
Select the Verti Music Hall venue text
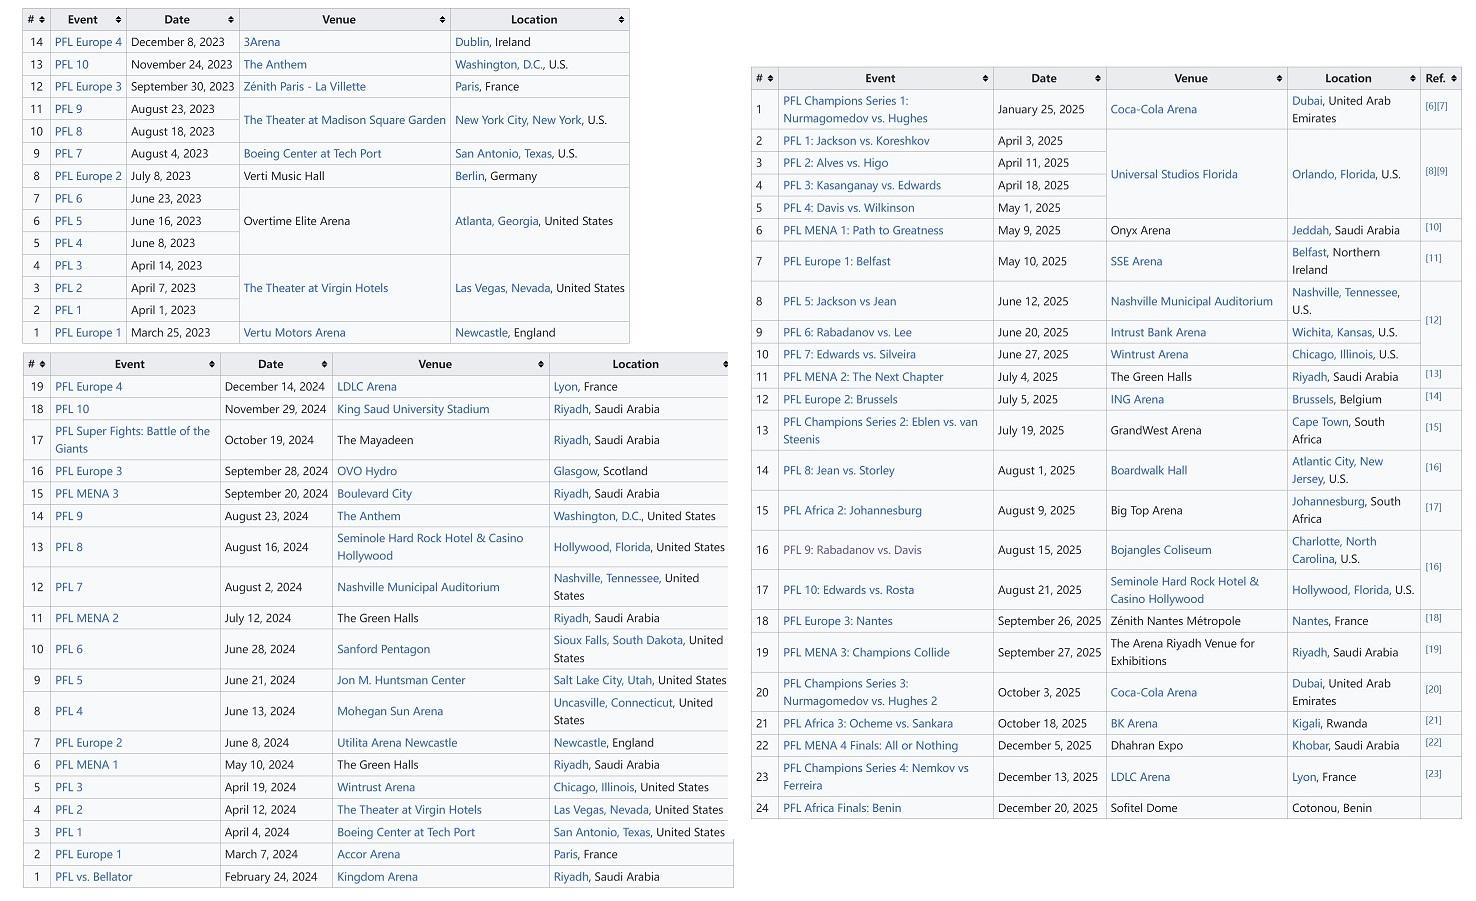click(284, 176)
